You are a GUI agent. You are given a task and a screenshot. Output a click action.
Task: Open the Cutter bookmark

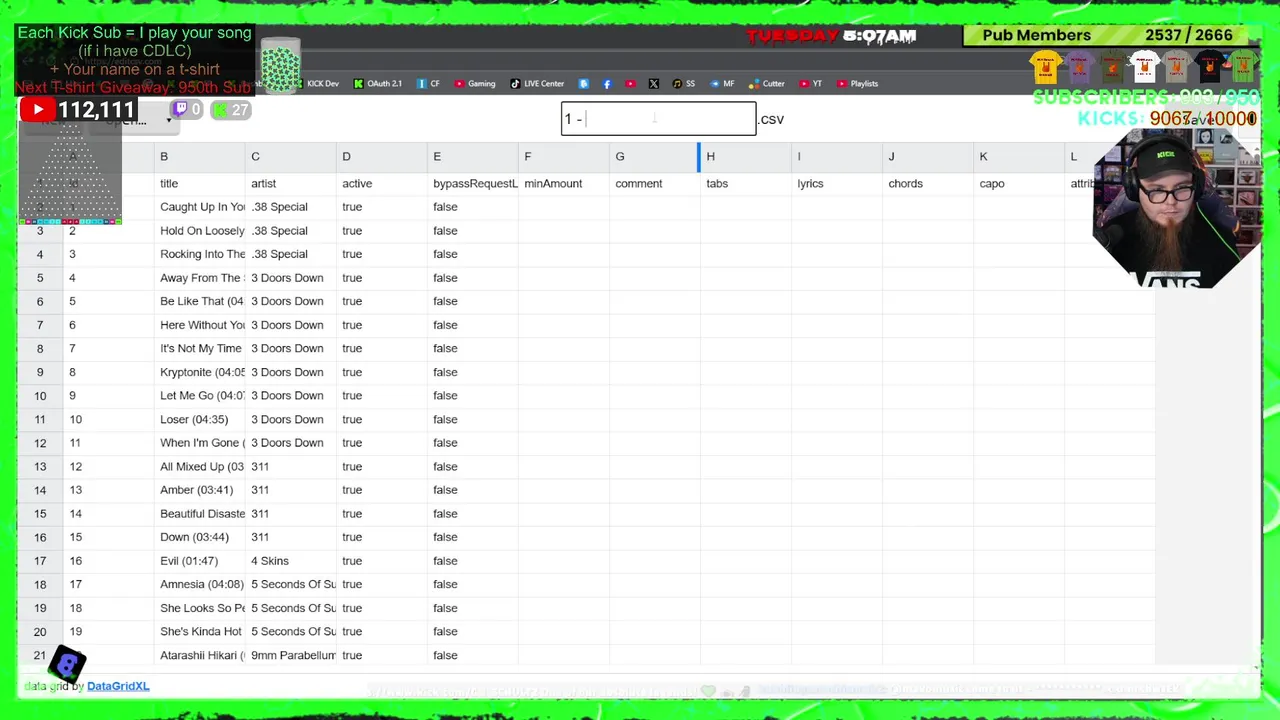click(x=767, y=84)
